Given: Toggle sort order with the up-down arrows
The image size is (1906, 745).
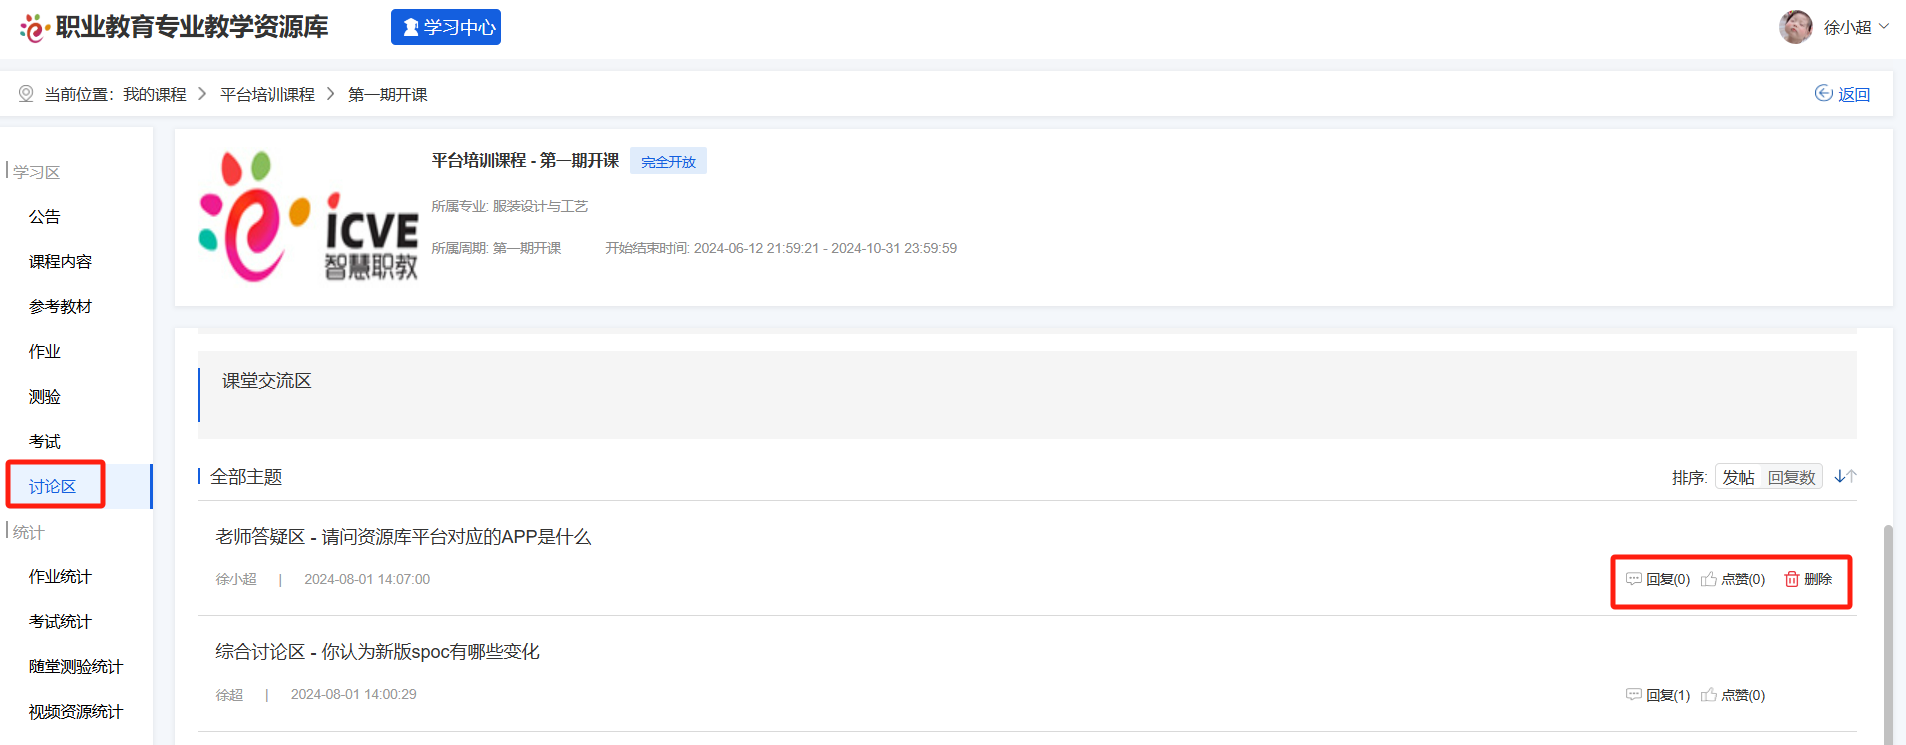Looking at the screenshot, I should [1845, 477].
